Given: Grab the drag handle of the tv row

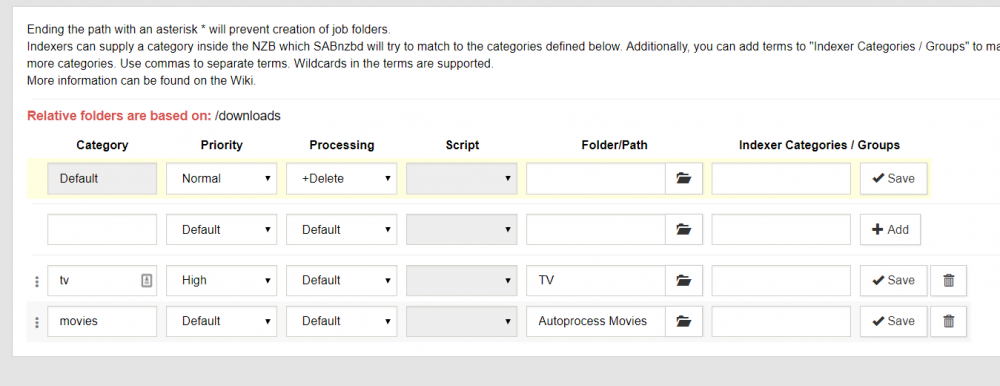Looking at the screenshot, I should pos(37,281).
